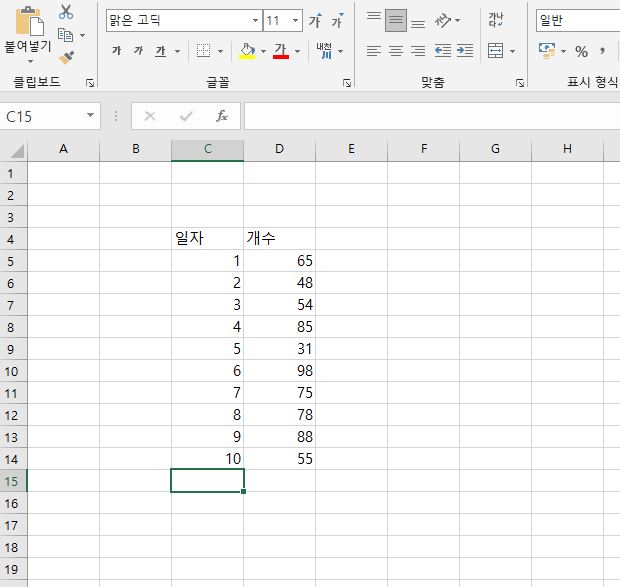Click the phonetic guide dropdown arrow
The image size is (620, 587).
click(340, 51)
